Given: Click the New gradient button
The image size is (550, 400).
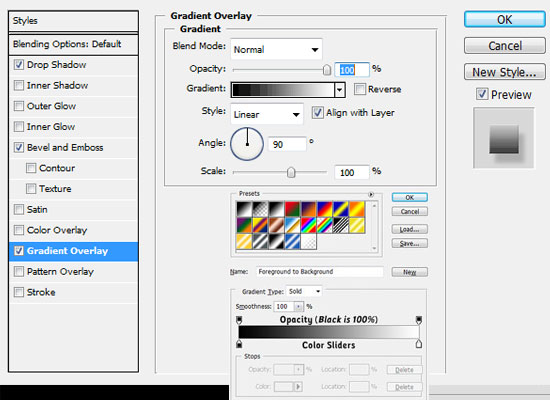Looking at the screenshot, I should (410, 272).
